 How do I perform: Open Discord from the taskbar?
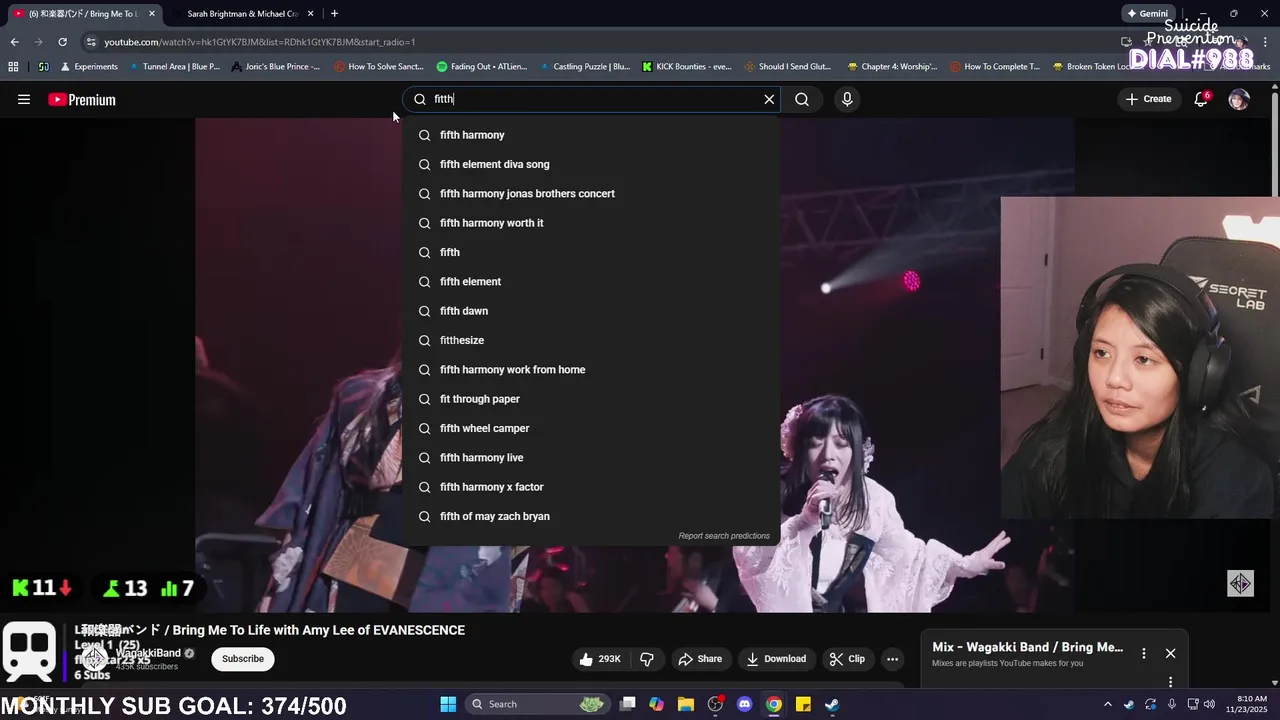[744, 704]
